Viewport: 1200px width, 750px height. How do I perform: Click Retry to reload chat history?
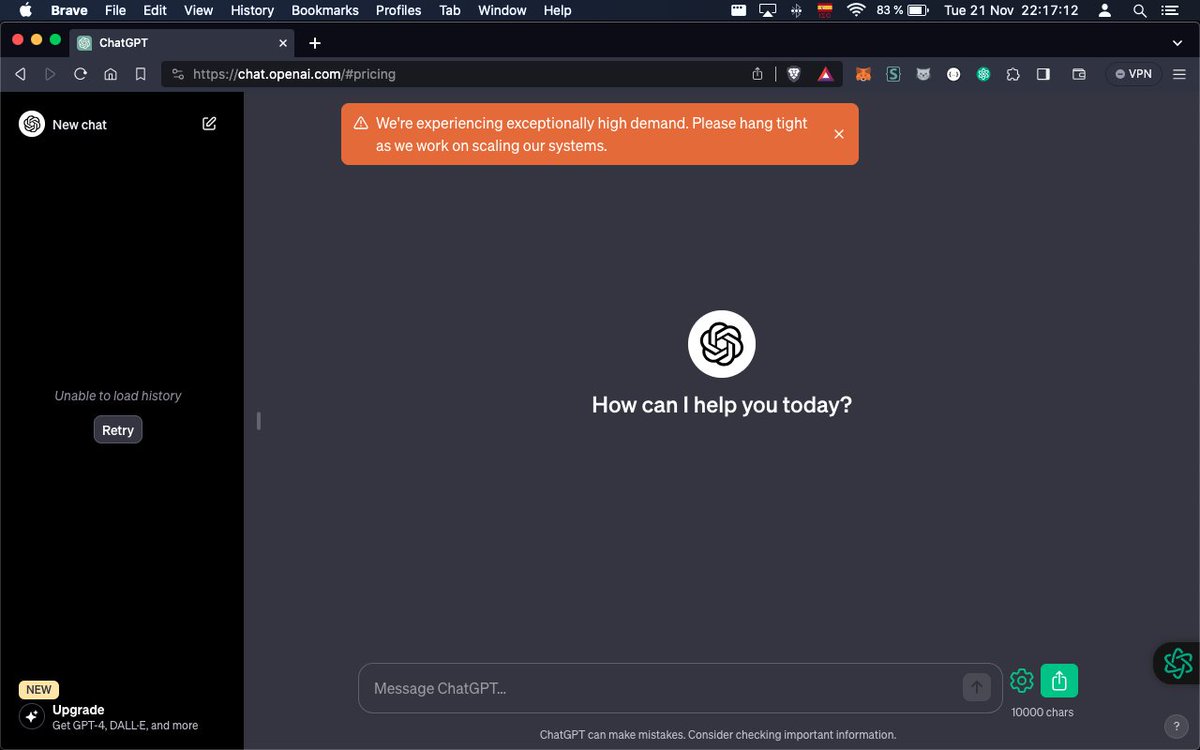click(x=117, y=429)
